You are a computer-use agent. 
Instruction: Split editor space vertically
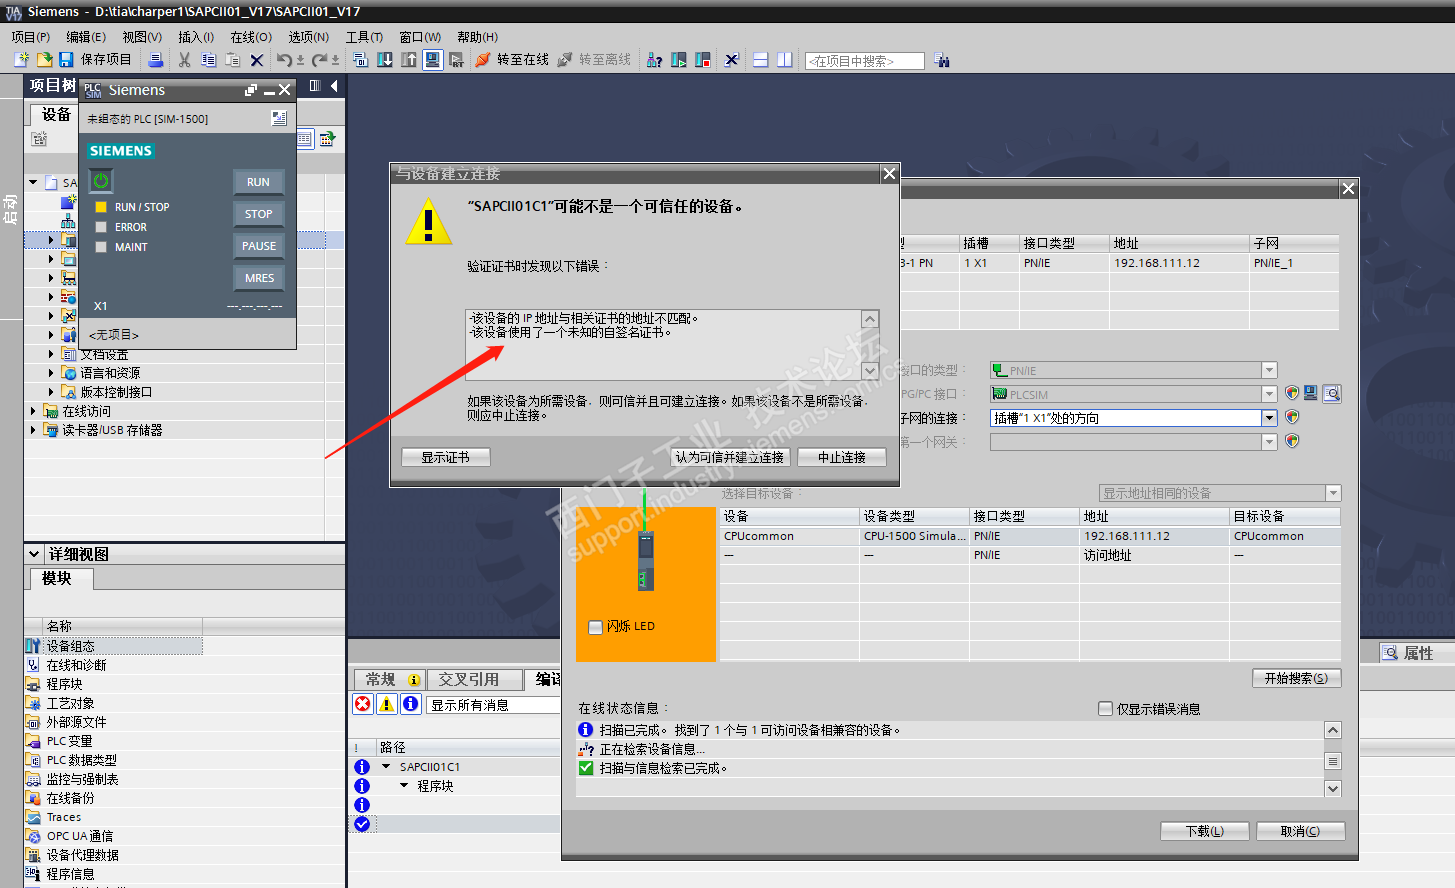pos(785,60)
